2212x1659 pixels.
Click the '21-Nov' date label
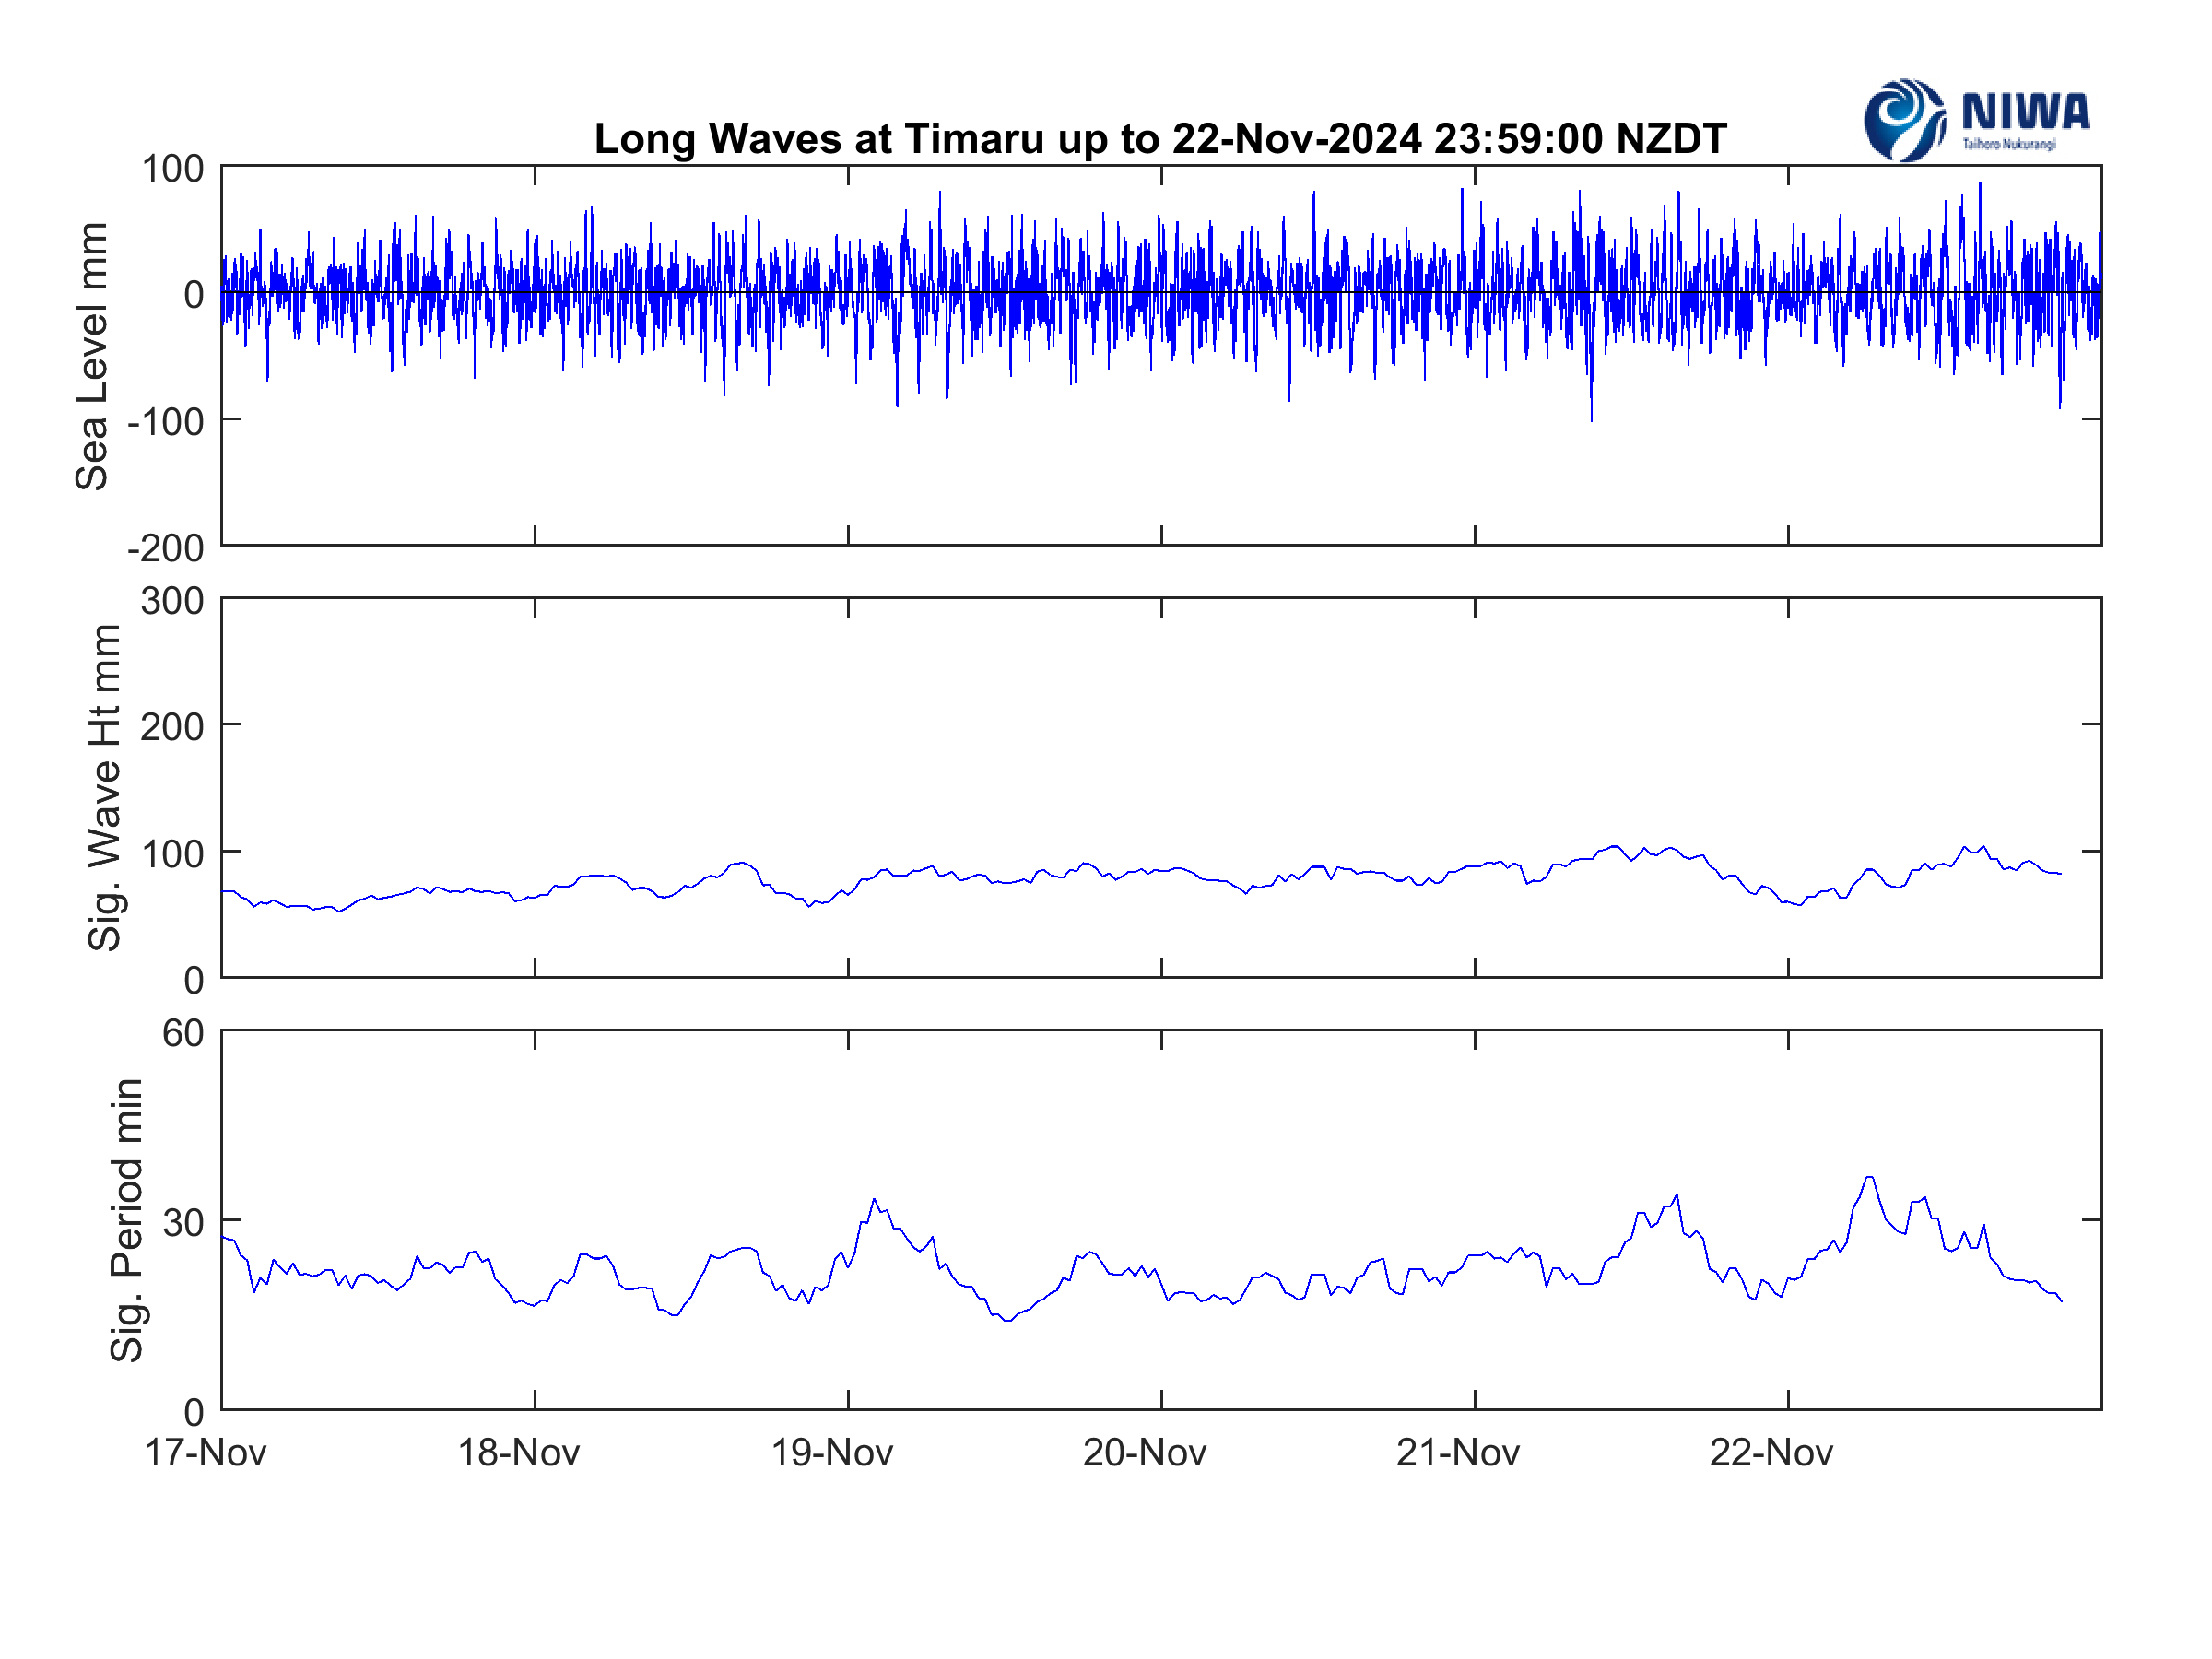point(1458,1453)
